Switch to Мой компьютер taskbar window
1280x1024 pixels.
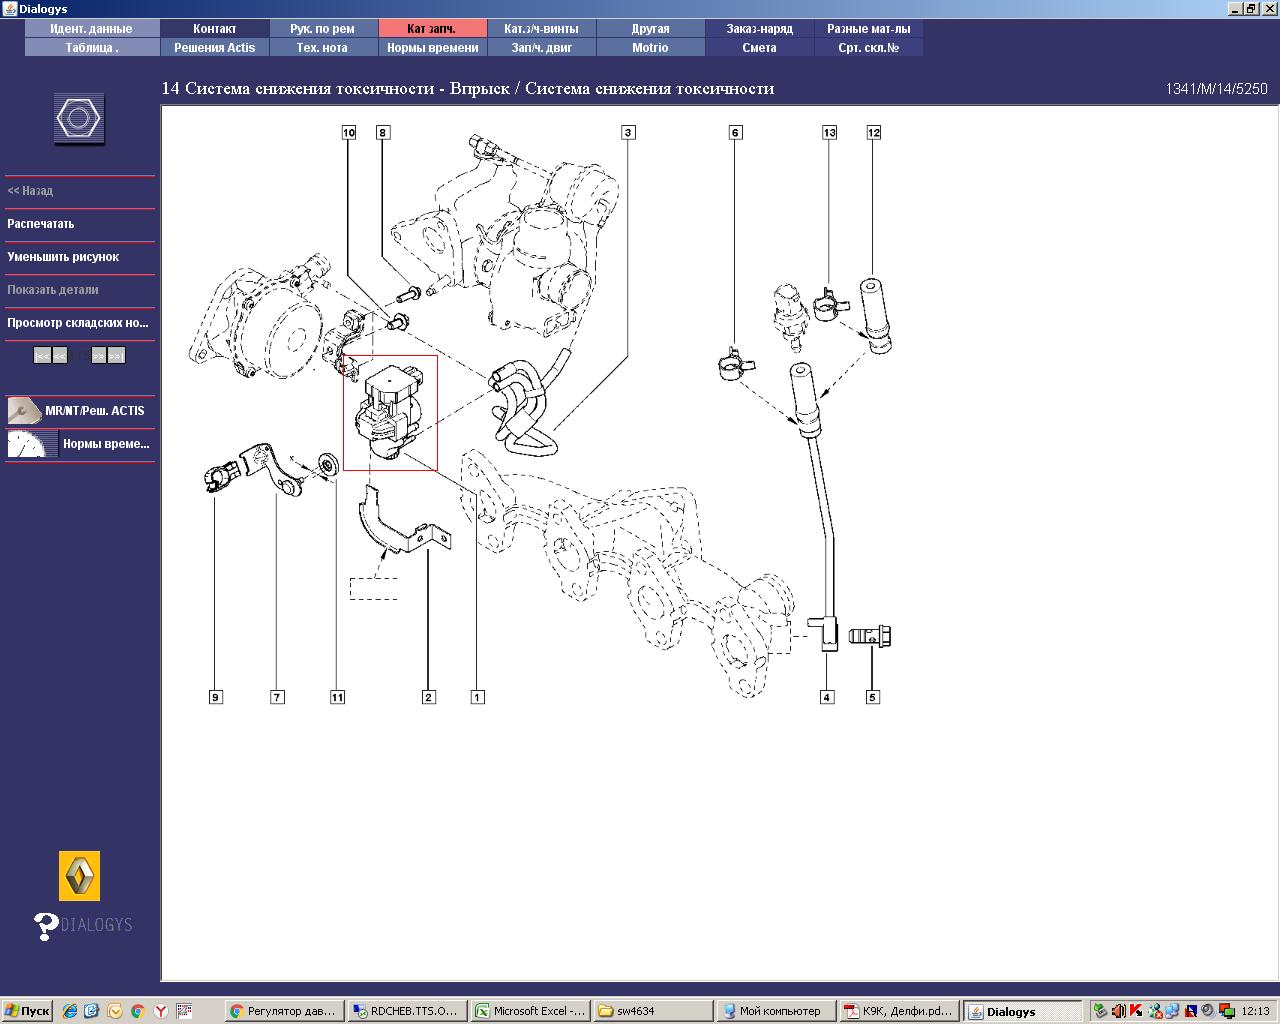click(776, 1011)
